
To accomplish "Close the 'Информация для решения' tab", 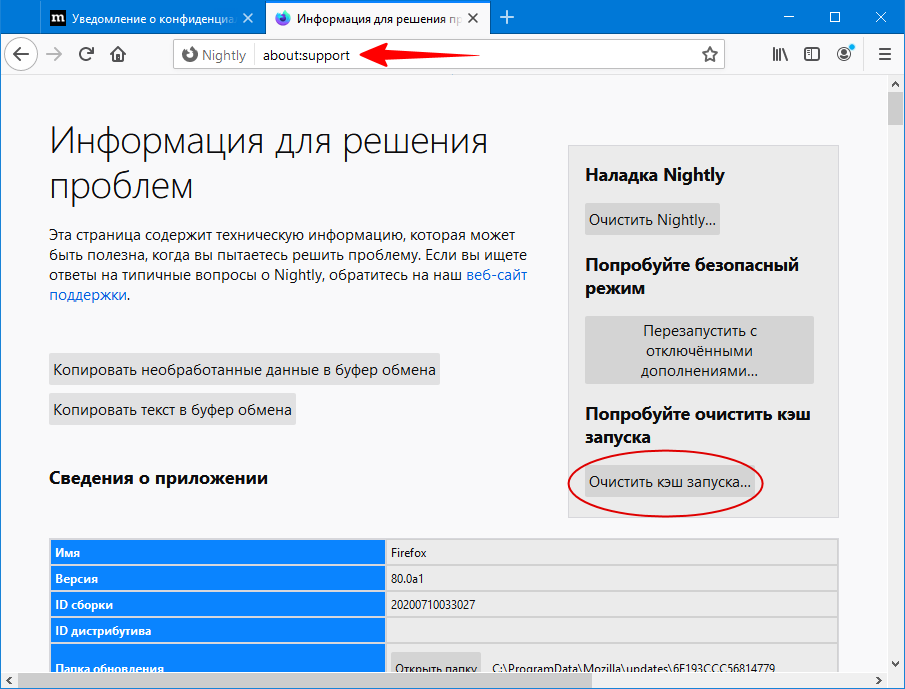I will pos(473,18).
